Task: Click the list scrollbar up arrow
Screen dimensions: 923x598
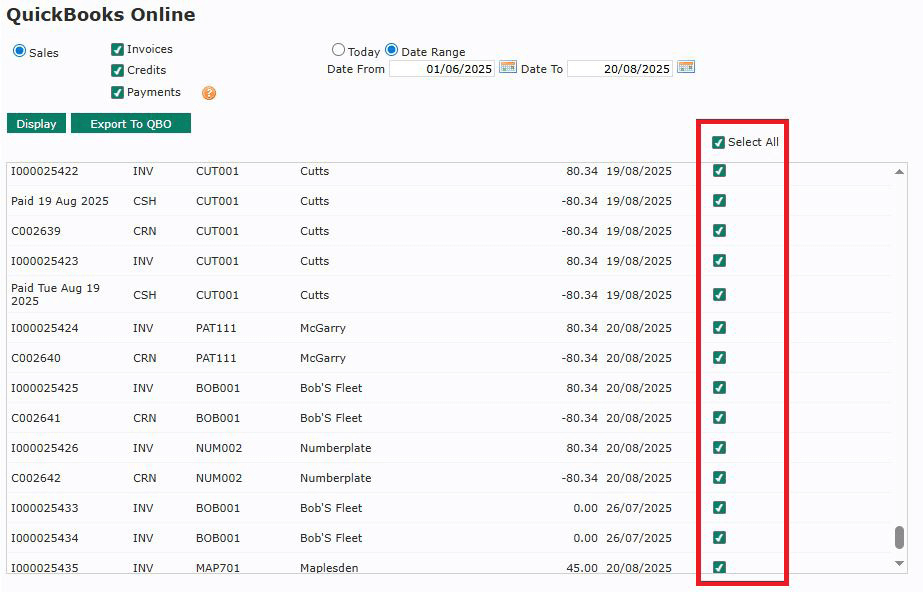Action: (899, 172)
